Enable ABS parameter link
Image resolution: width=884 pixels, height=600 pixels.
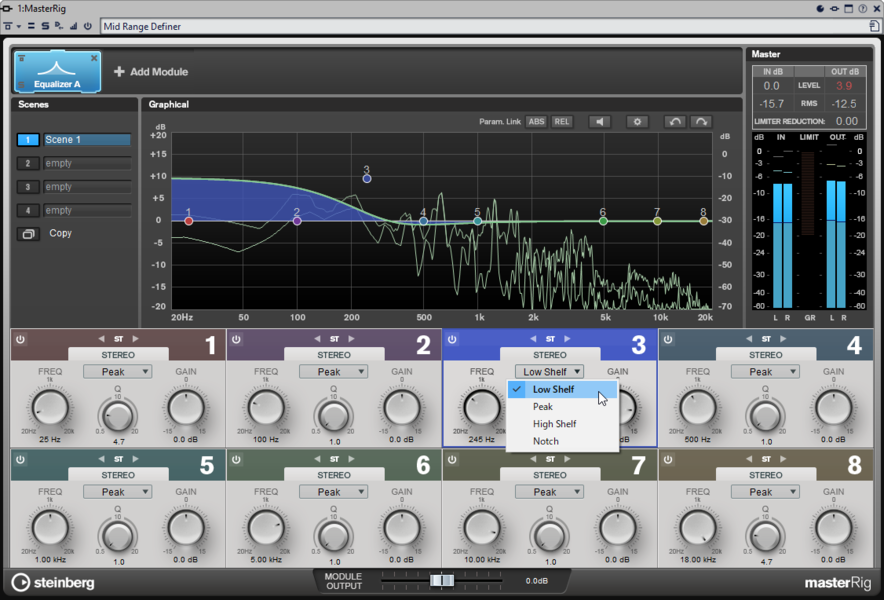coord(536,122)
